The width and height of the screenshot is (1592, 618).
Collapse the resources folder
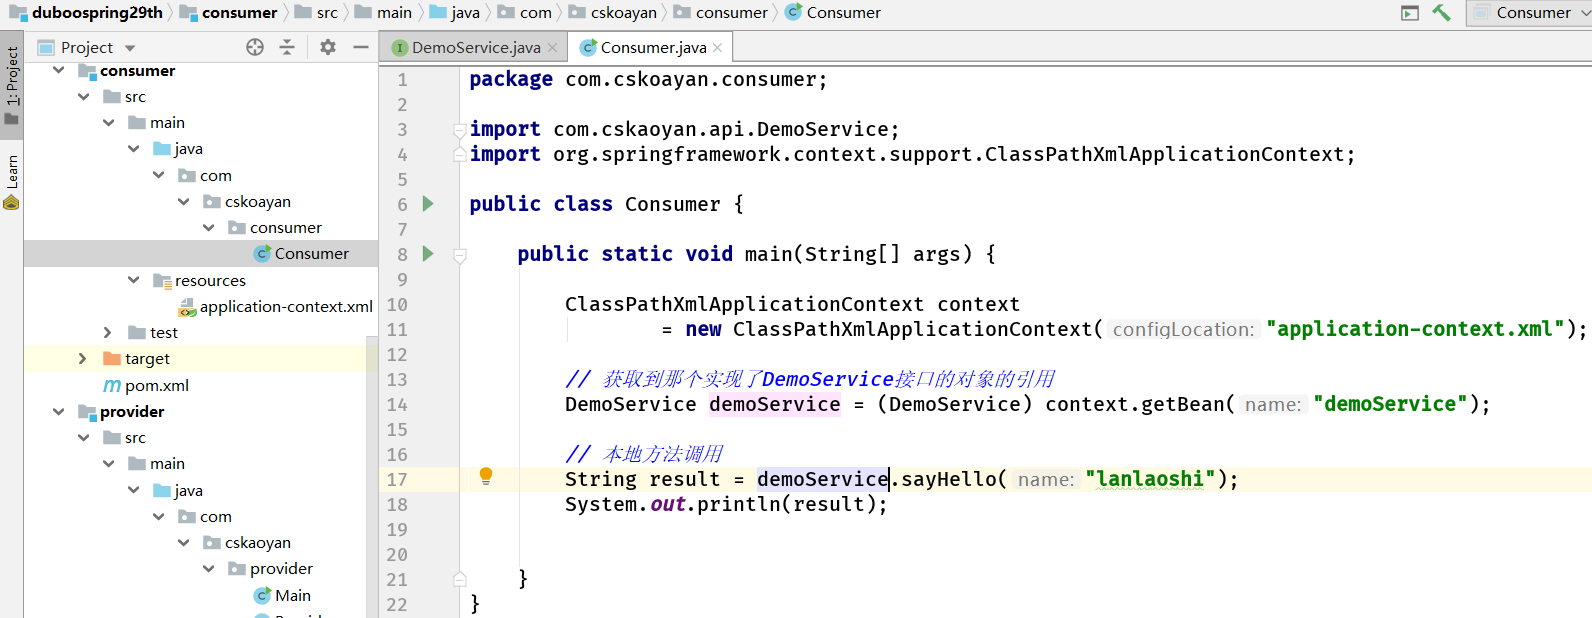point(133,281)
